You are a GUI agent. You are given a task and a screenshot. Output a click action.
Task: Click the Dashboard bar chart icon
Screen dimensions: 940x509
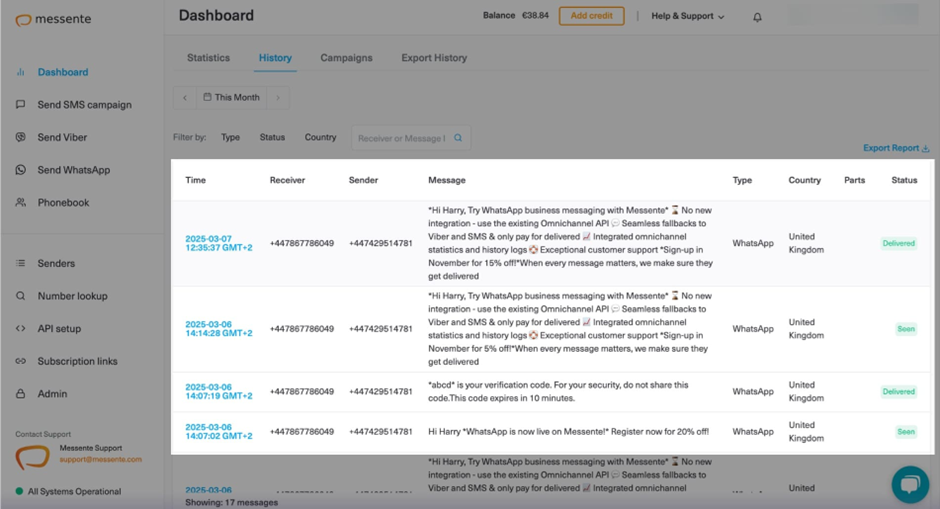click(20, 72)
